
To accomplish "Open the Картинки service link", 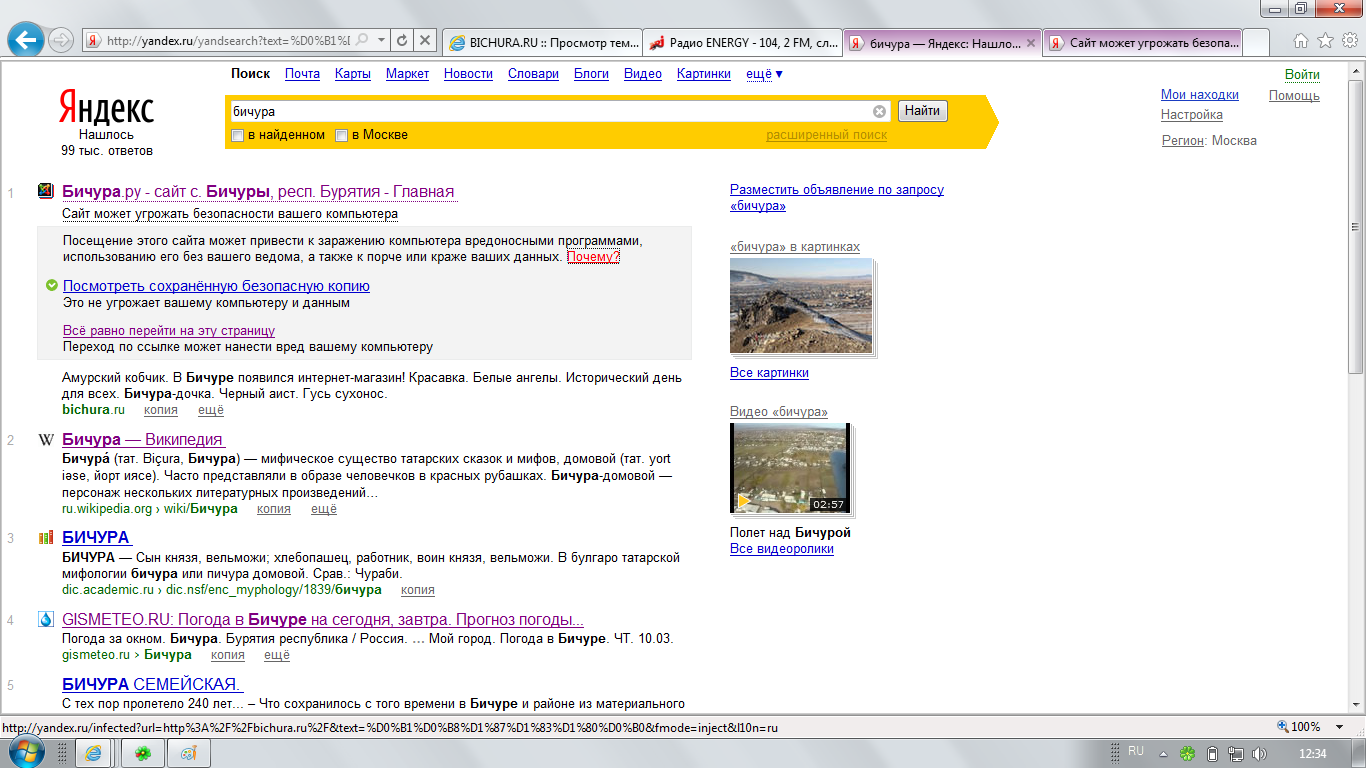I will (x=704, y=74).
